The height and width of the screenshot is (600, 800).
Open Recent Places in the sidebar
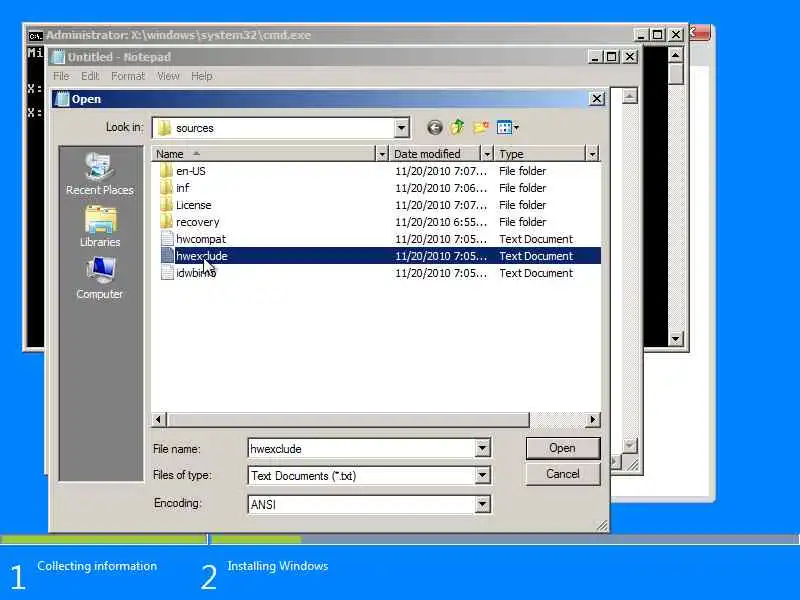[99, 174]
